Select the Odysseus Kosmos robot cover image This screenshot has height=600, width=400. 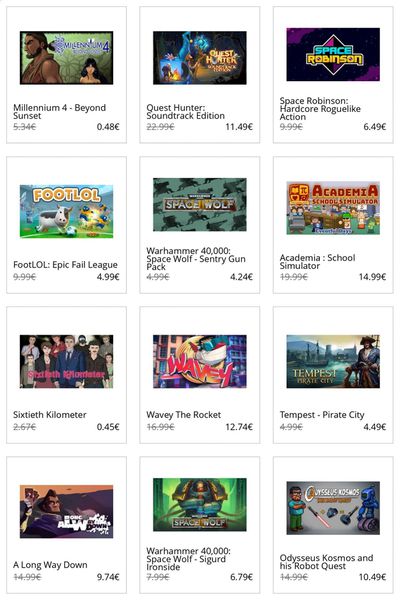pyautogui.click(x=333, y=508)
